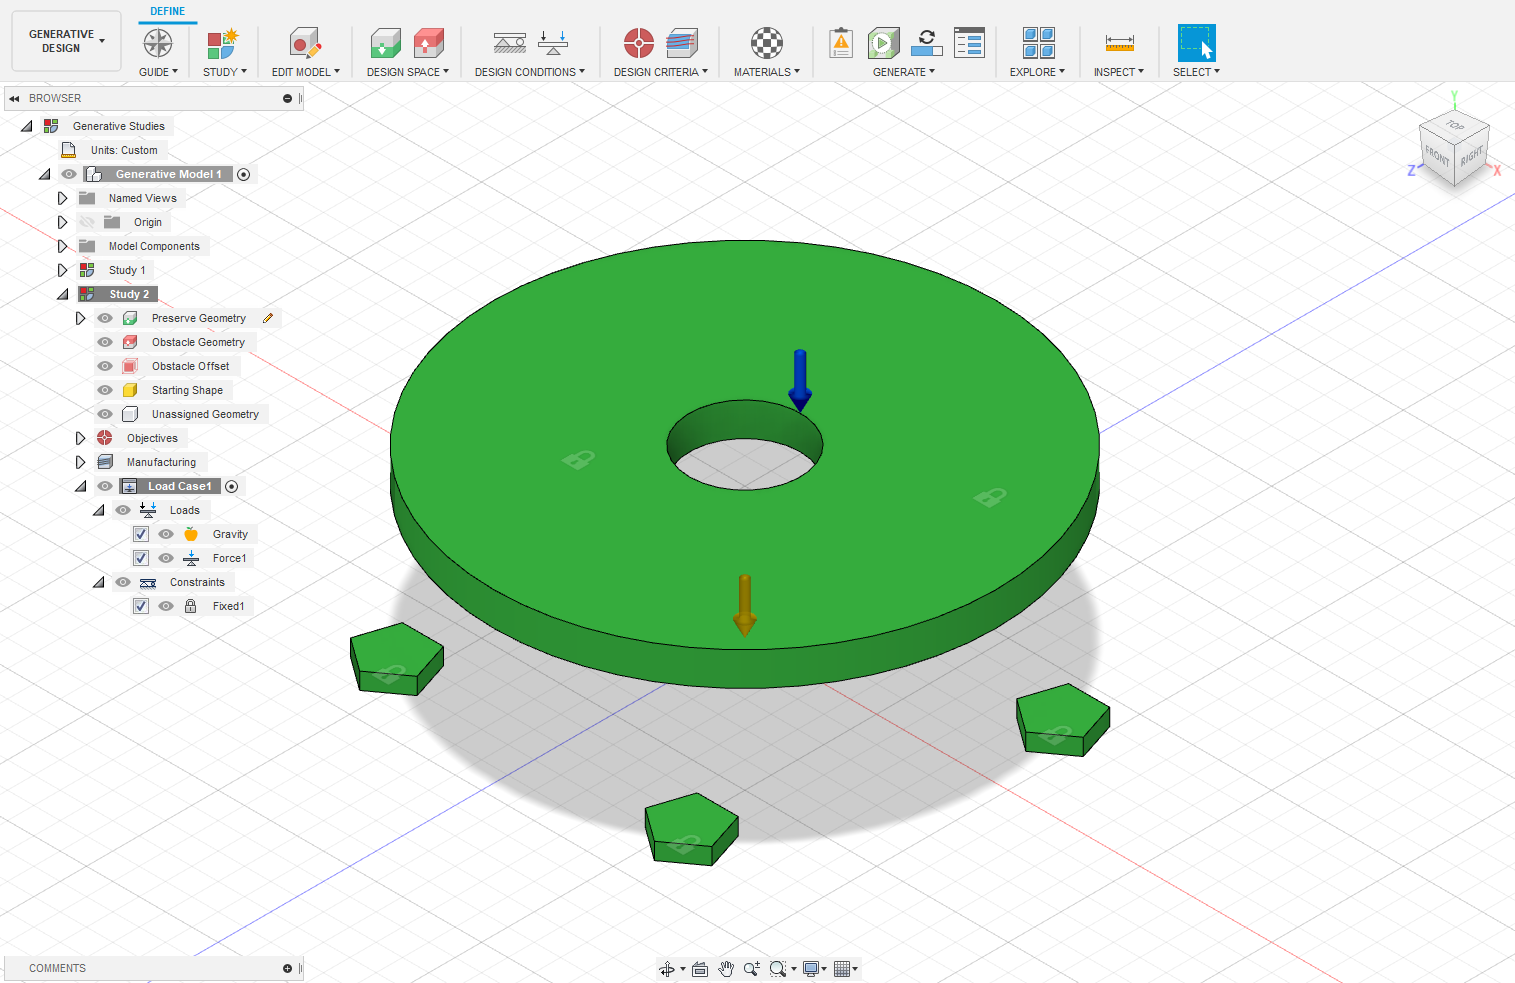Click the Orbit navigation icon

point(667,969)
